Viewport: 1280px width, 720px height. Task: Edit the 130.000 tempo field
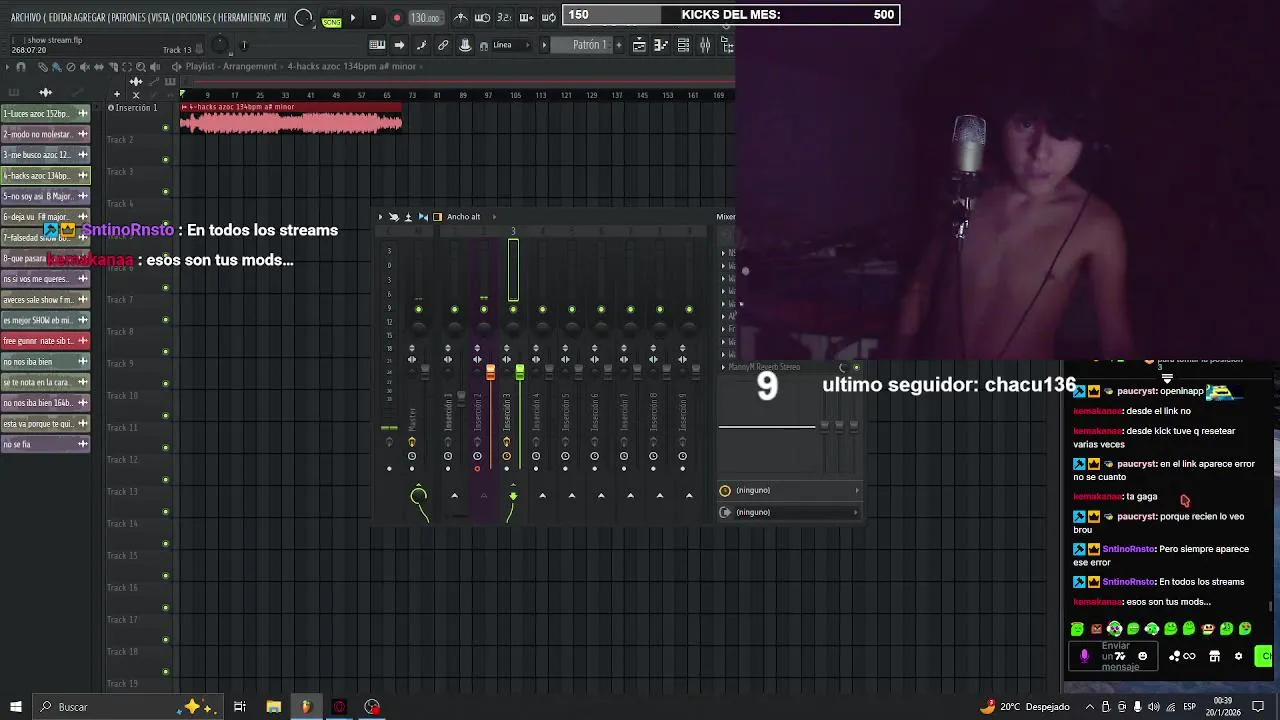point(425,18)
